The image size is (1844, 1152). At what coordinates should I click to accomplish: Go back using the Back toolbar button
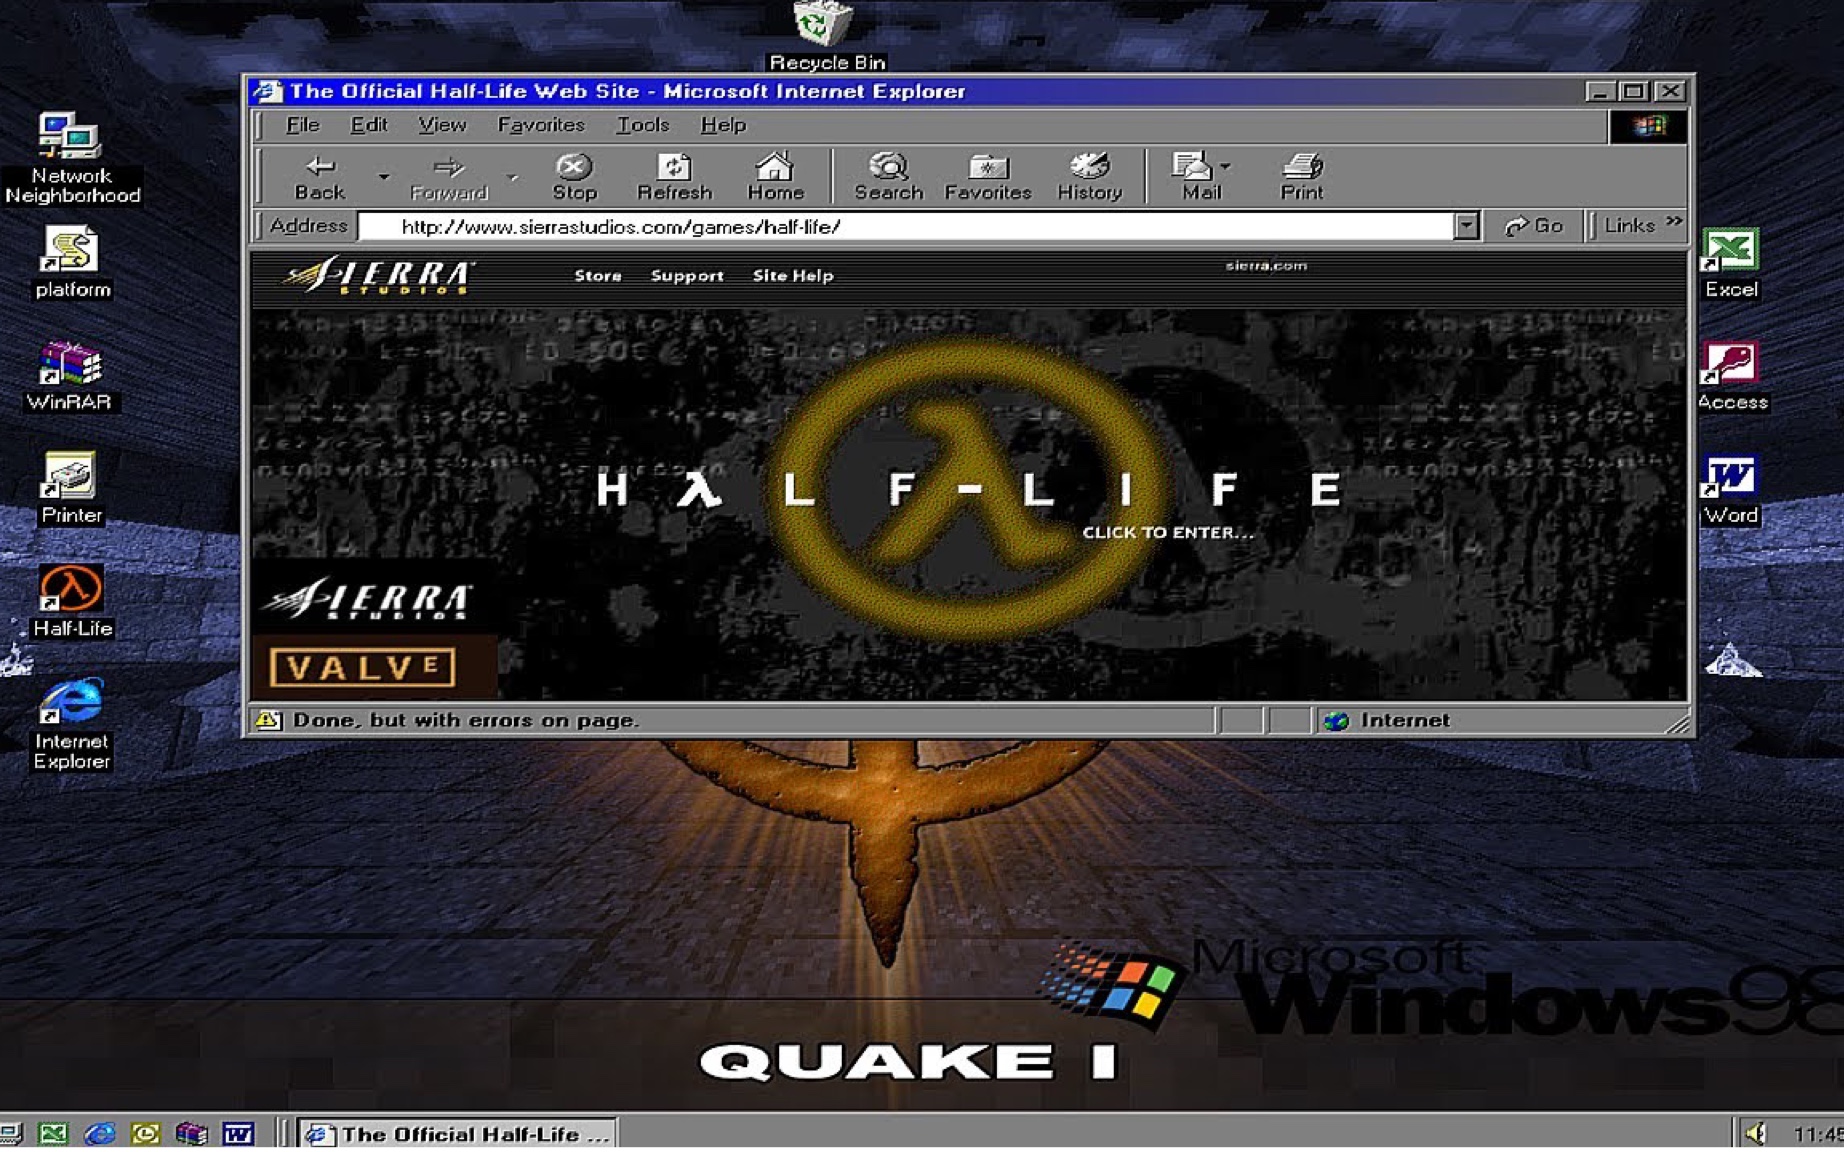click(320, 177)
